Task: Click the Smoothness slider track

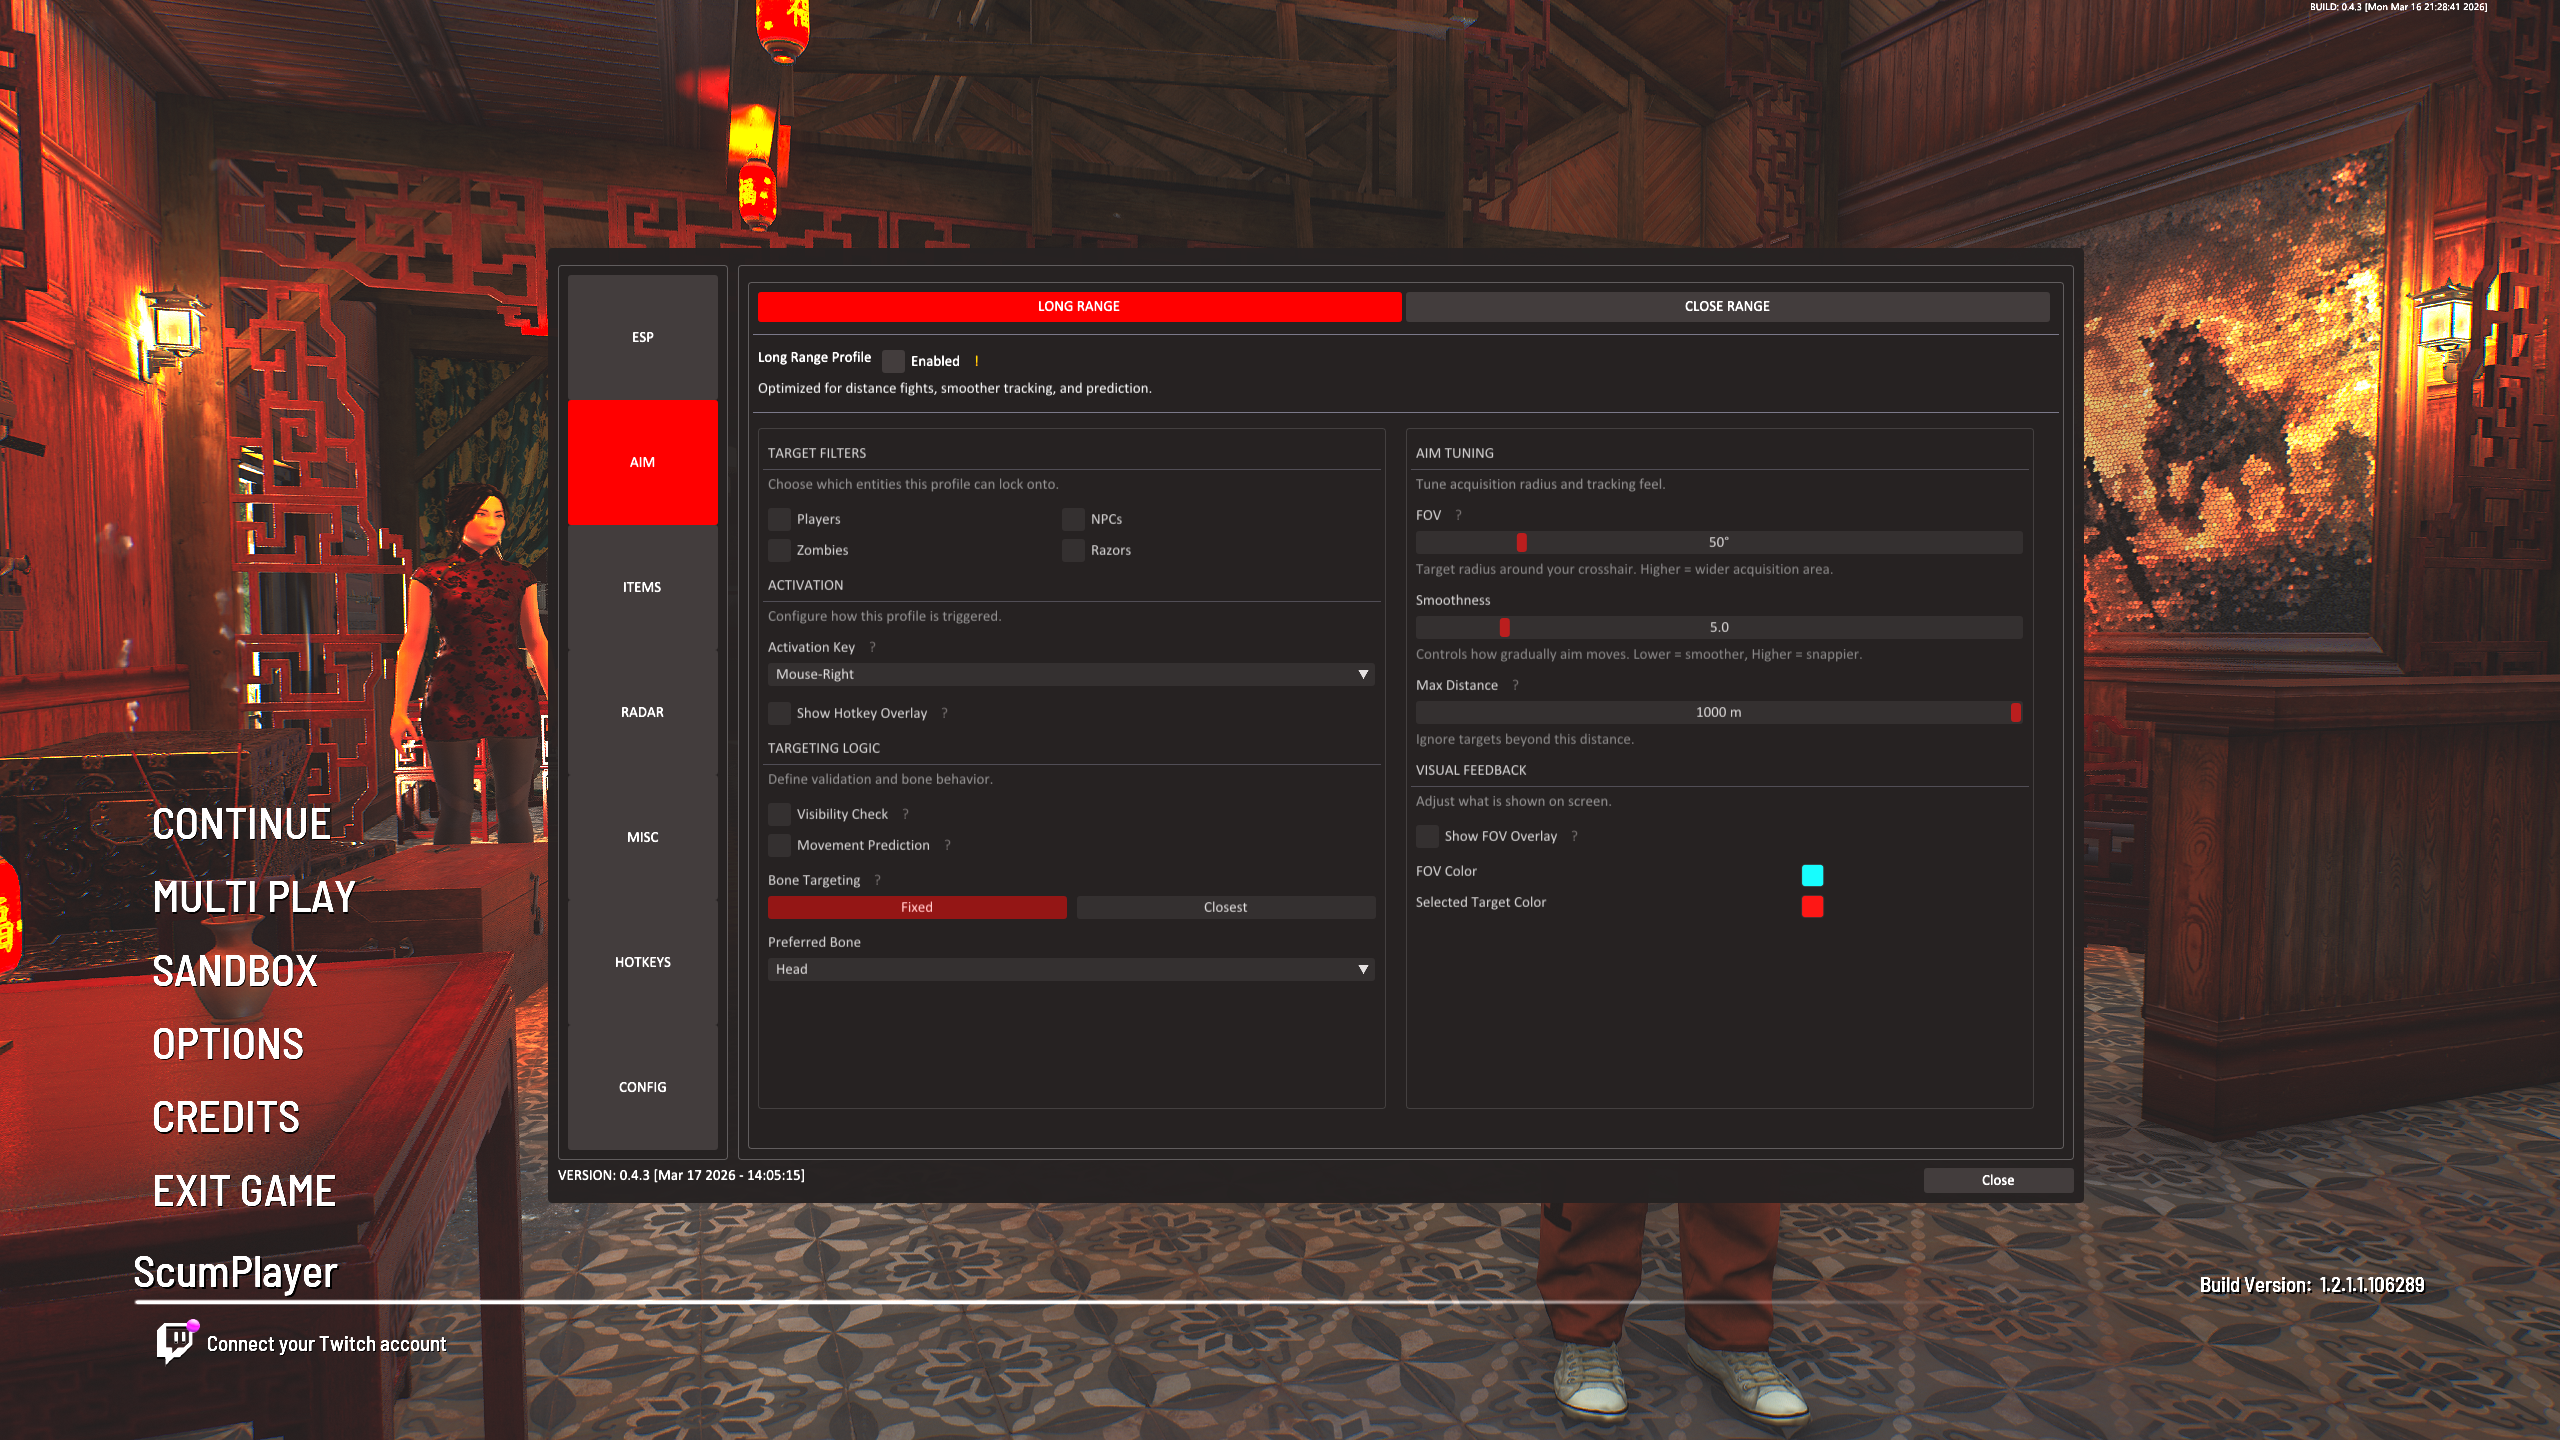Action: point(1718,627)
